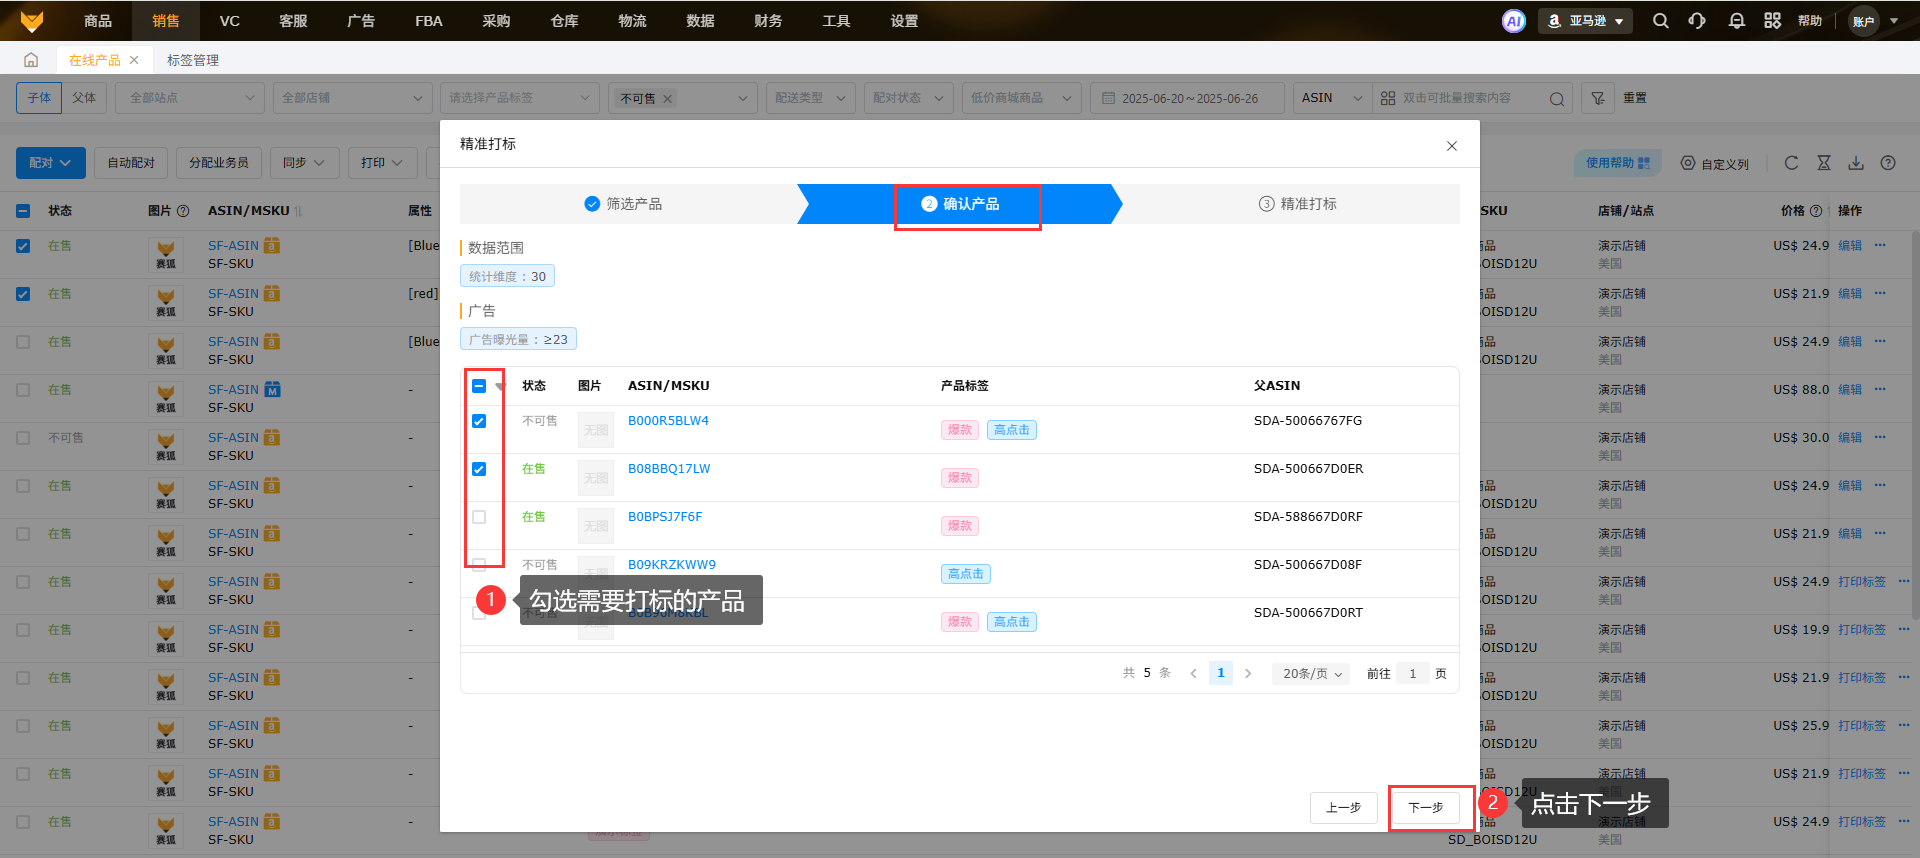Click the 账户 avatar icon
The height and width of the screenshot is (858, 1920).
pos(1864,21)
